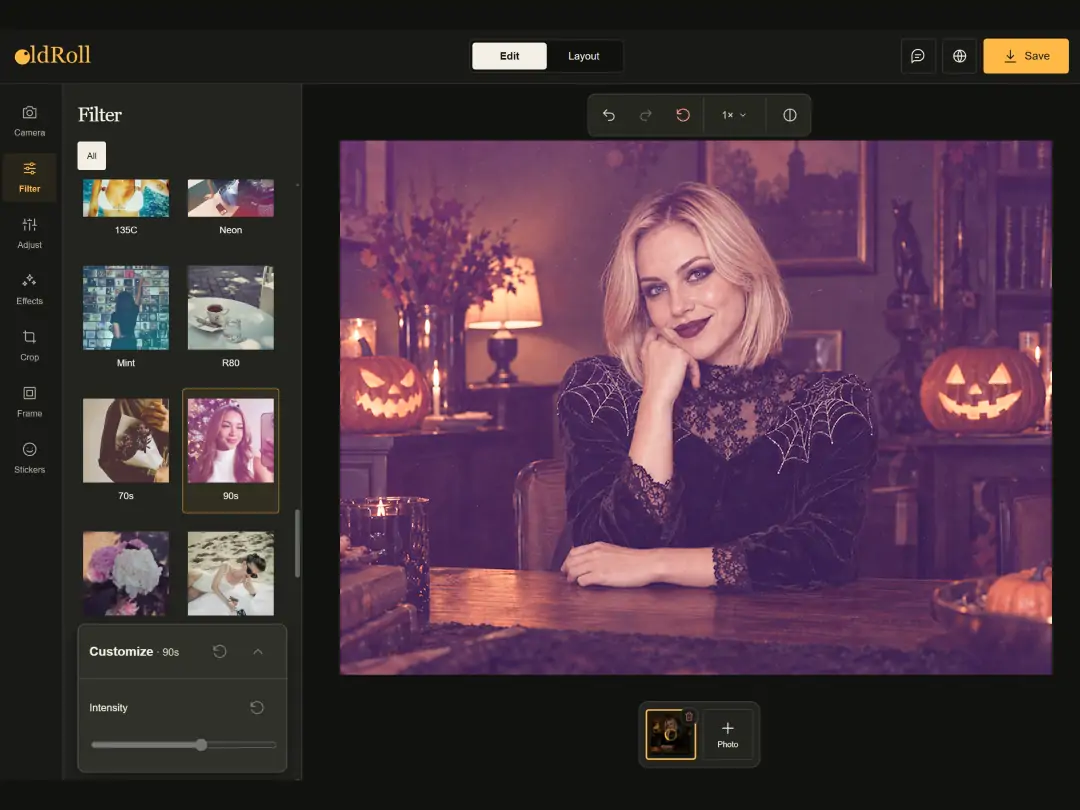1080x810 pixels.
Task: Select the All filter category
Action: click(x=92, y=156)
